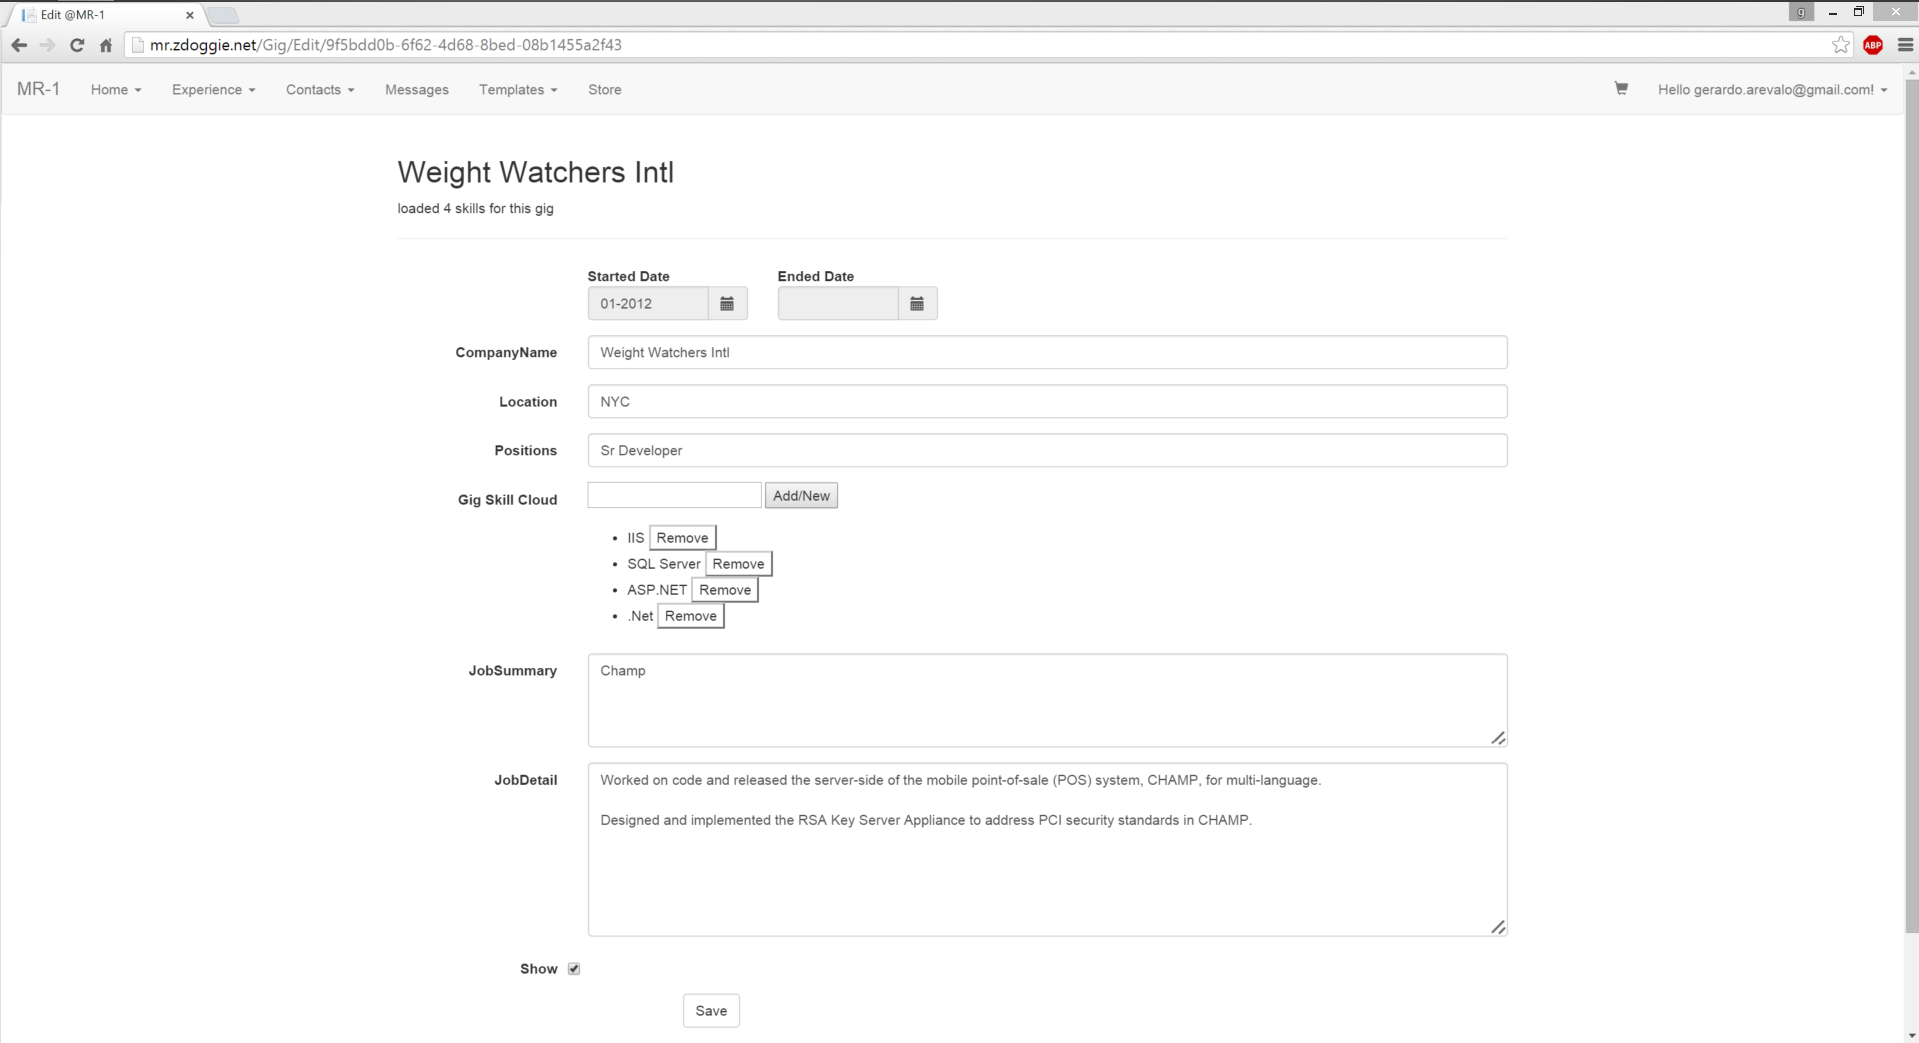
Task: Switch to the Edit @MR-1 tab
Action: pos(105,15)
